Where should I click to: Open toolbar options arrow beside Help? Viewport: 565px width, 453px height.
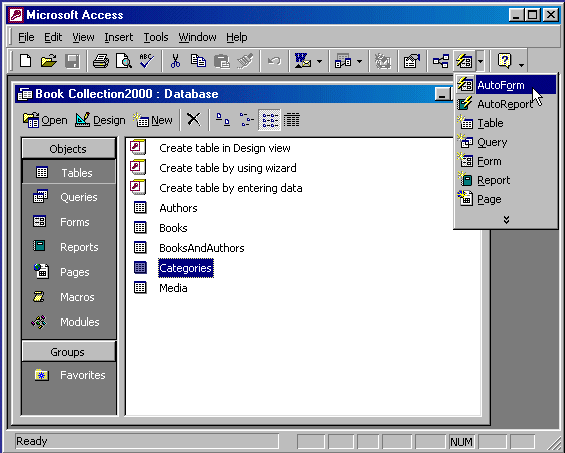521,65
